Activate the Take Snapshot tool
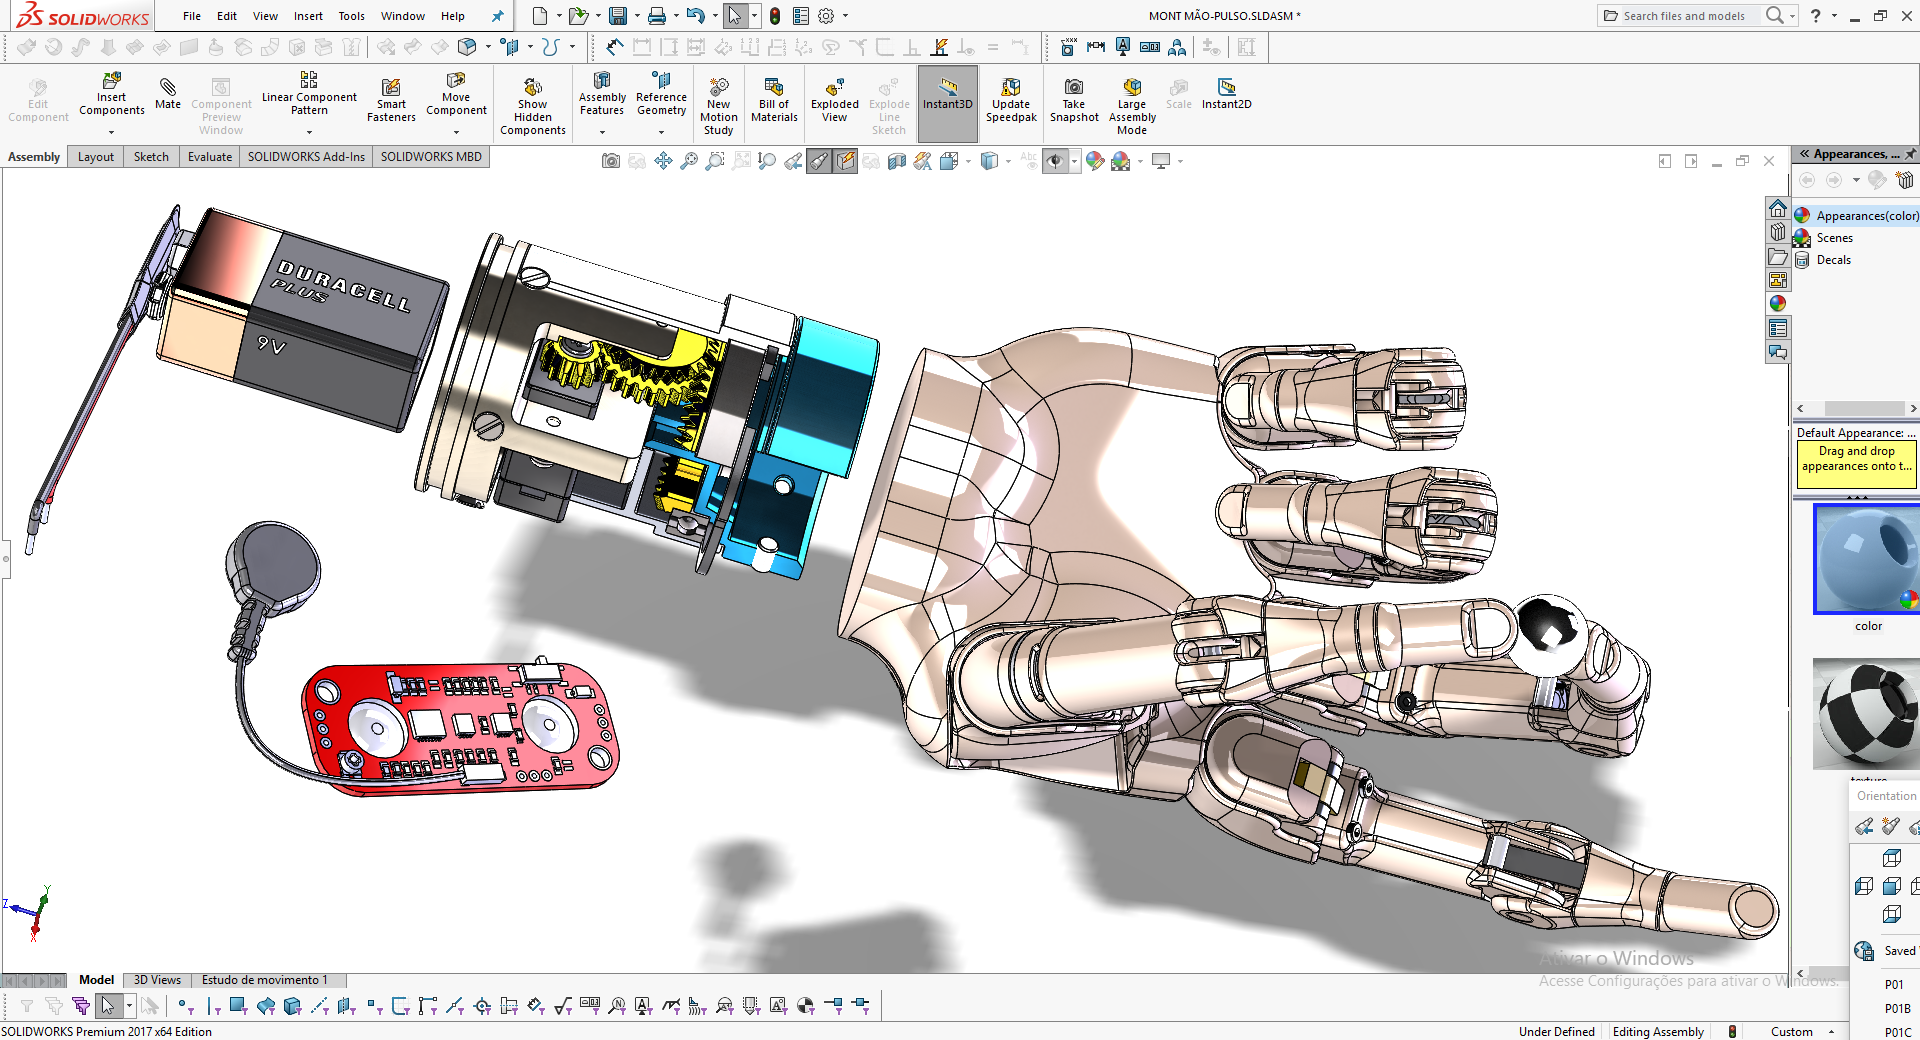The width and height of the screenshot is (1920, 1040). 1073,100
